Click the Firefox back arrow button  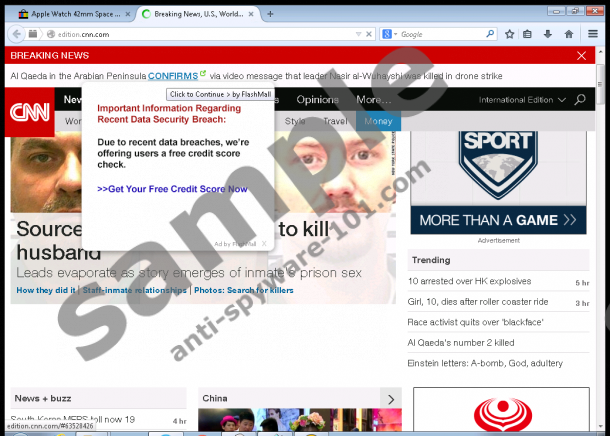(x=17, y=34)
